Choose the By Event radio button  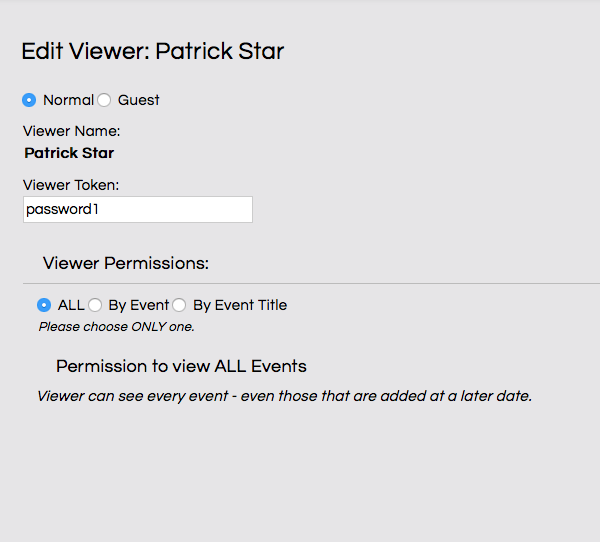95,305
